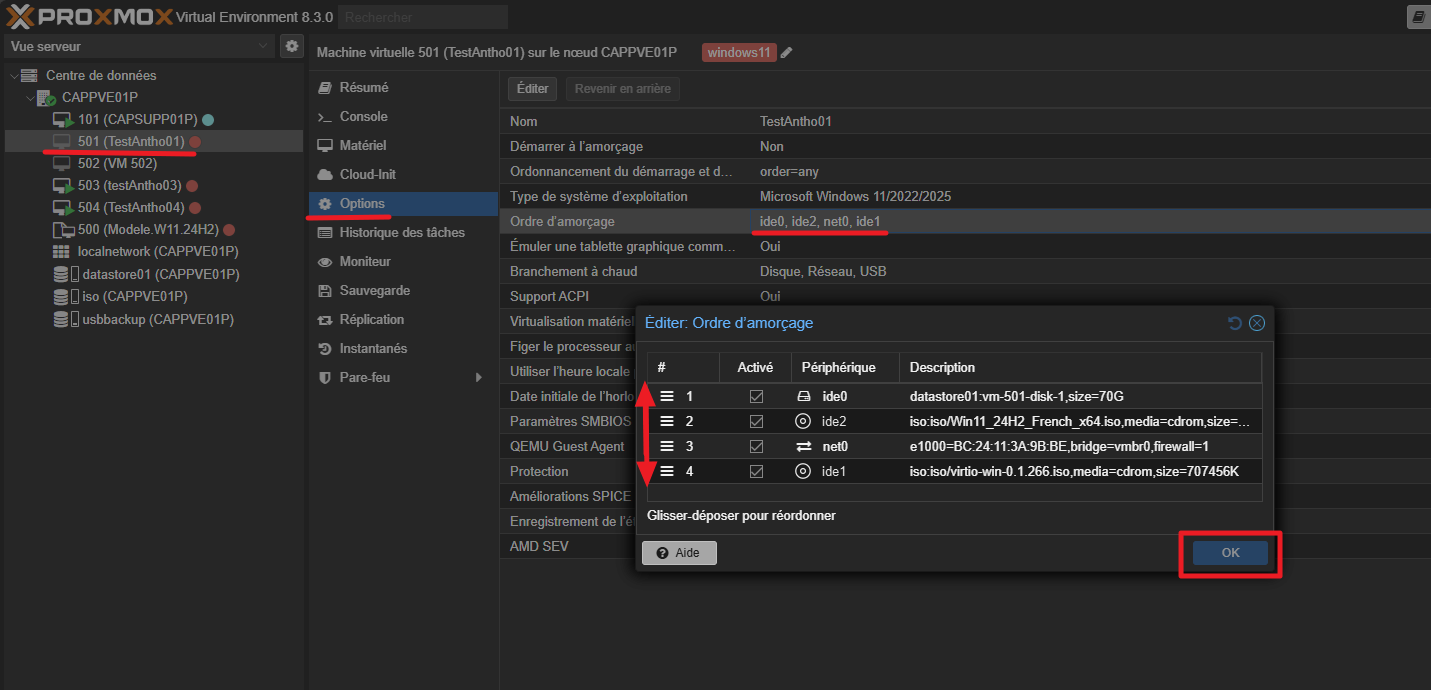The height and width of the screenshot is (690, 1431).
Task: Click the Éditer button
Action: point(533,89)
